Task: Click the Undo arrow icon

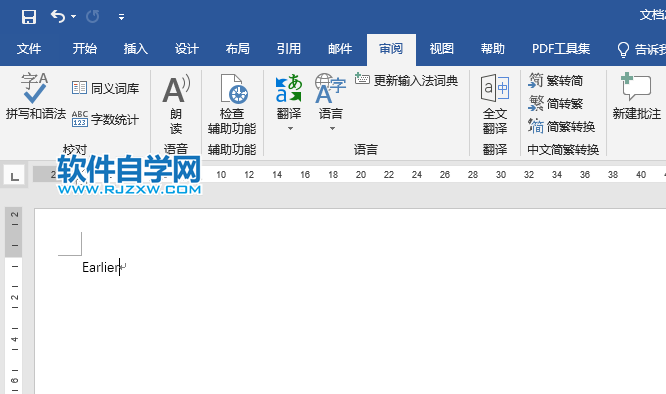Action: (58, 17)
